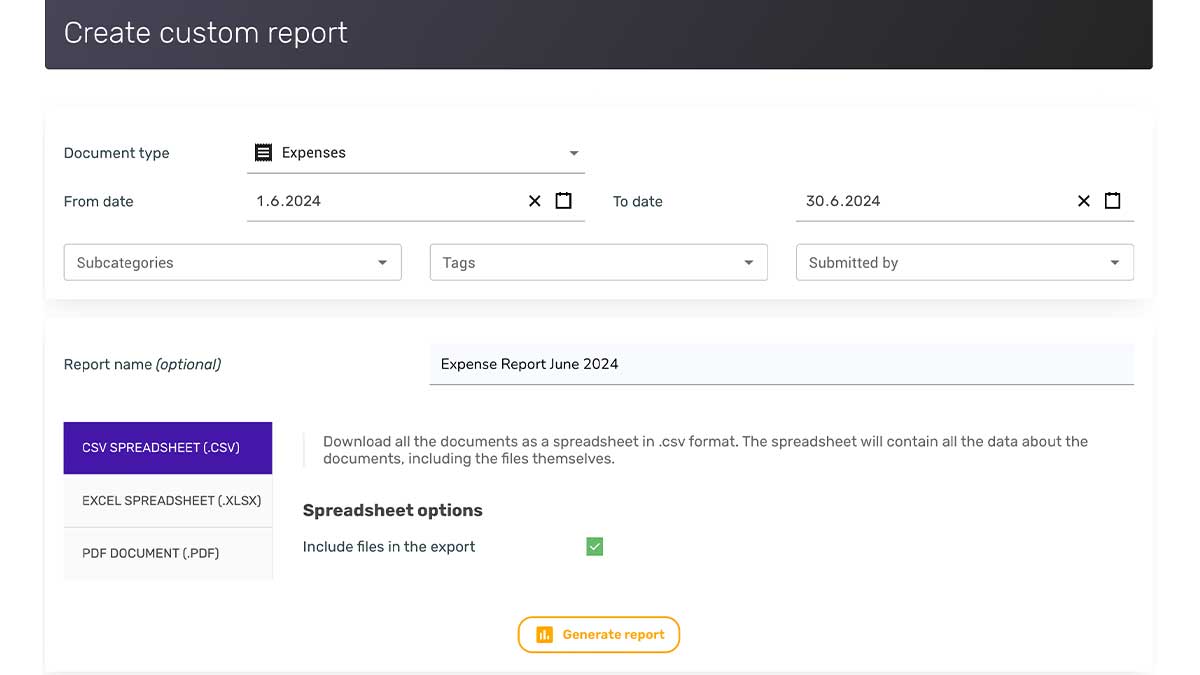Open the Submitted by dropdown
The image size is (1200, 675).
click(965, 263)
